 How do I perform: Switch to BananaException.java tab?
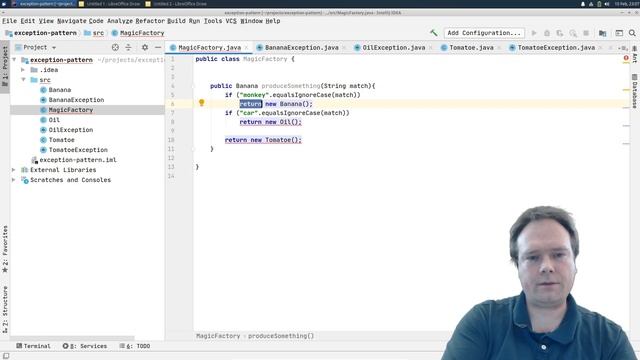(301, 48)
